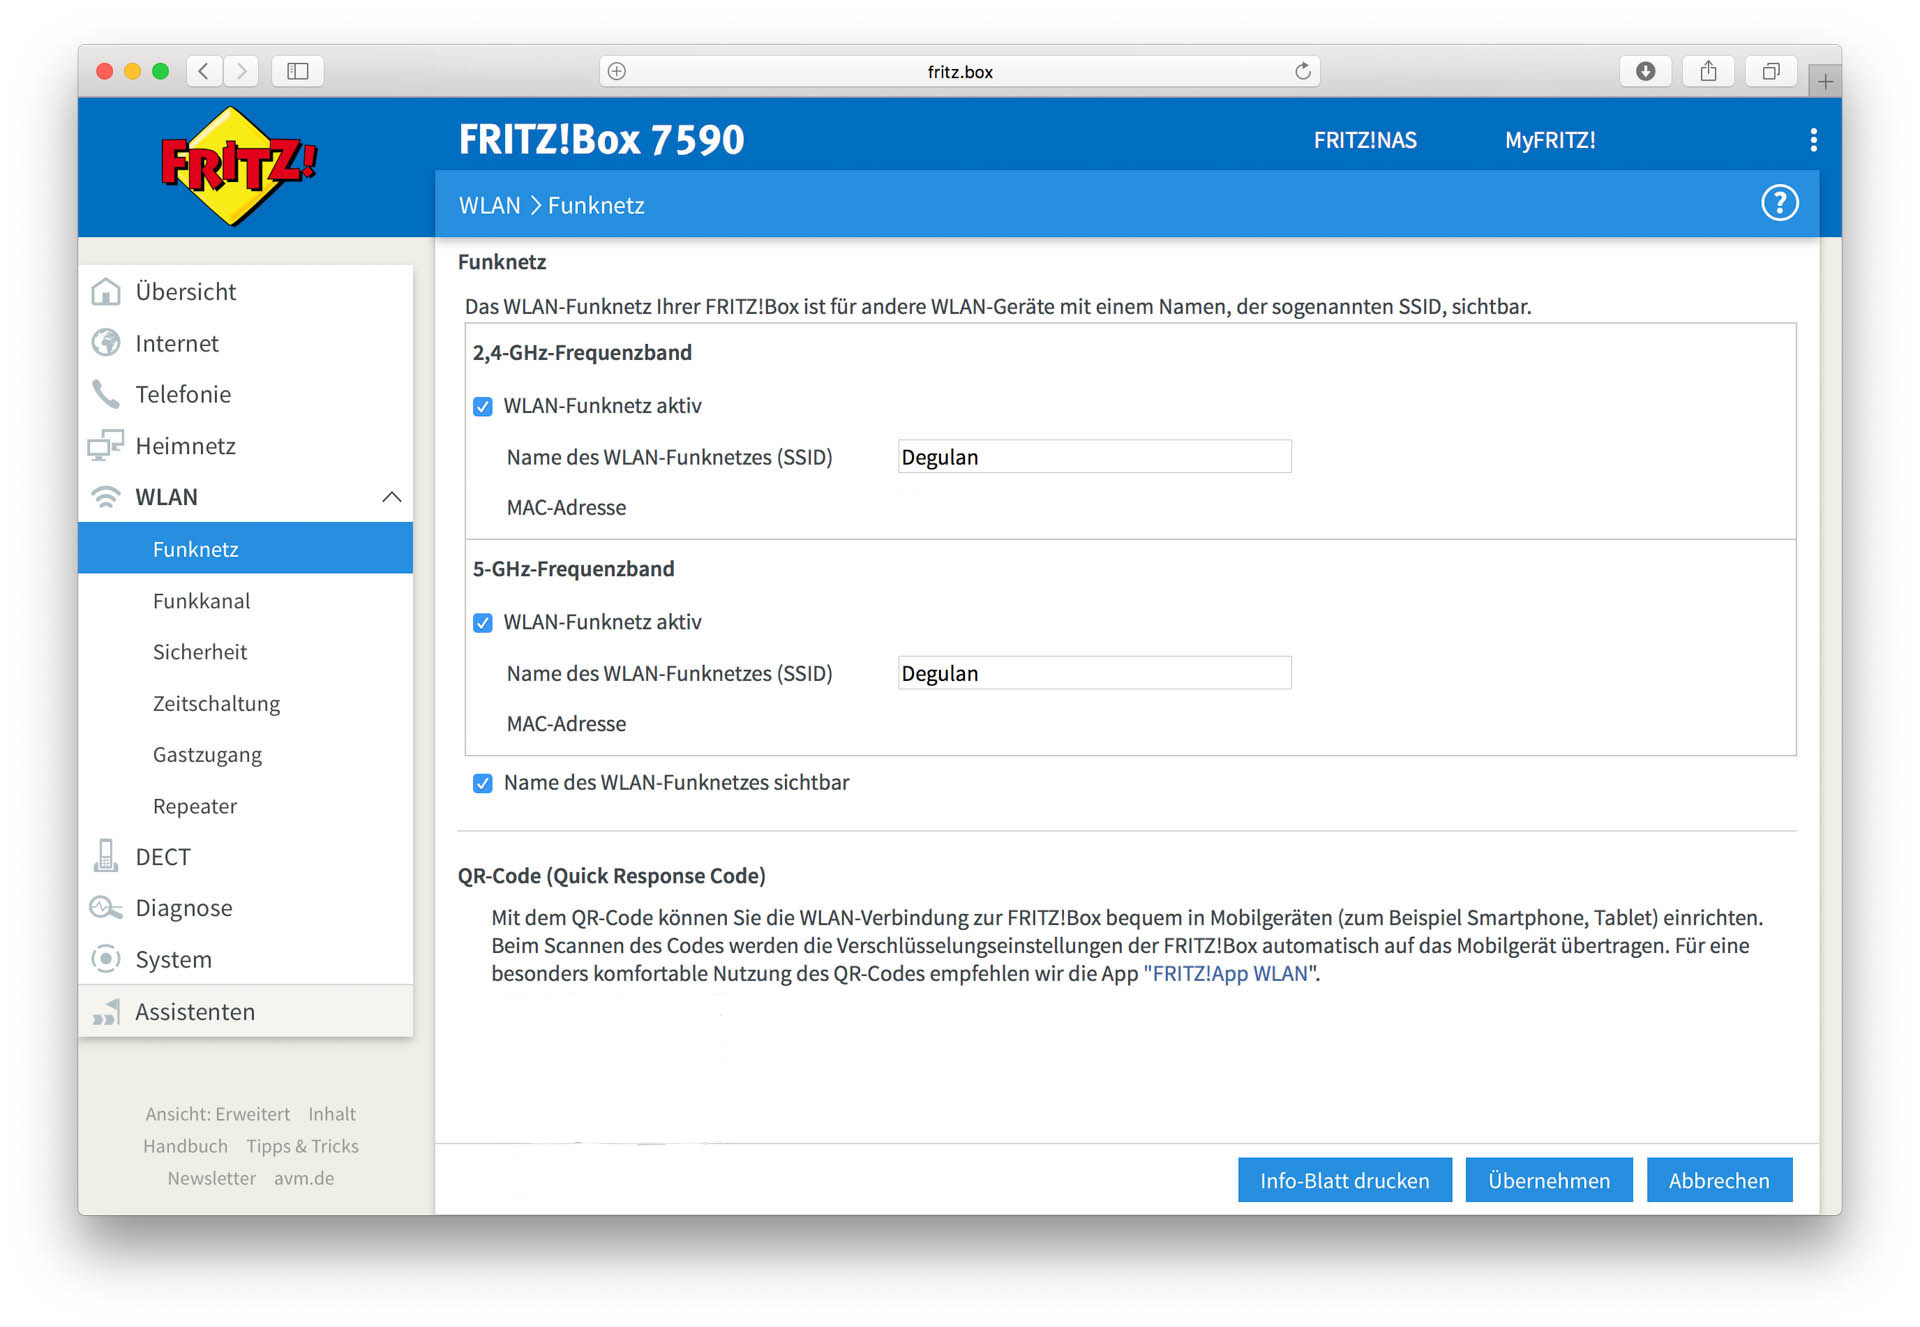
Task: Click the System icon
Action: coord(106,959)
